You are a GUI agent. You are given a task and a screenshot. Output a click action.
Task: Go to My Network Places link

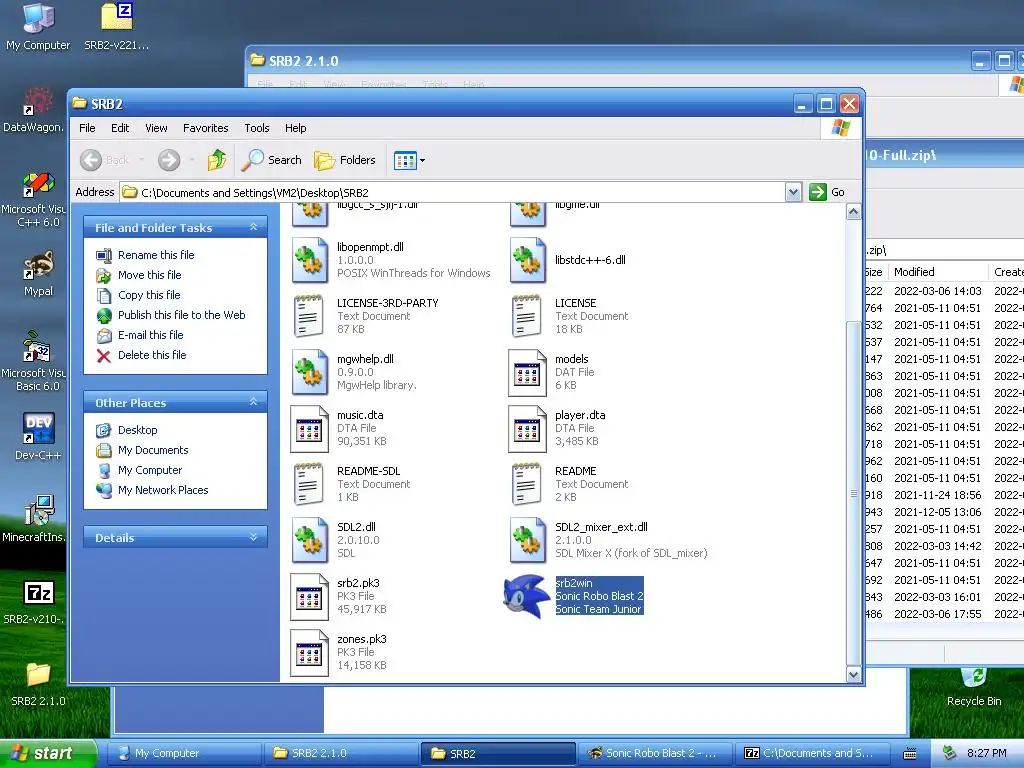[163, 490]
